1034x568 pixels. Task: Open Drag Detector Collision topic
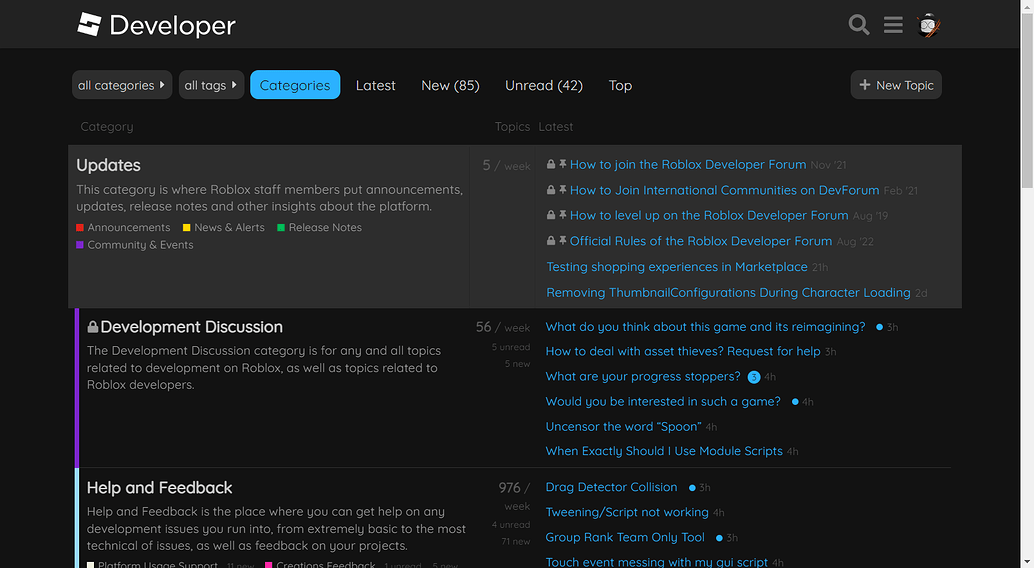click(611, 487)
